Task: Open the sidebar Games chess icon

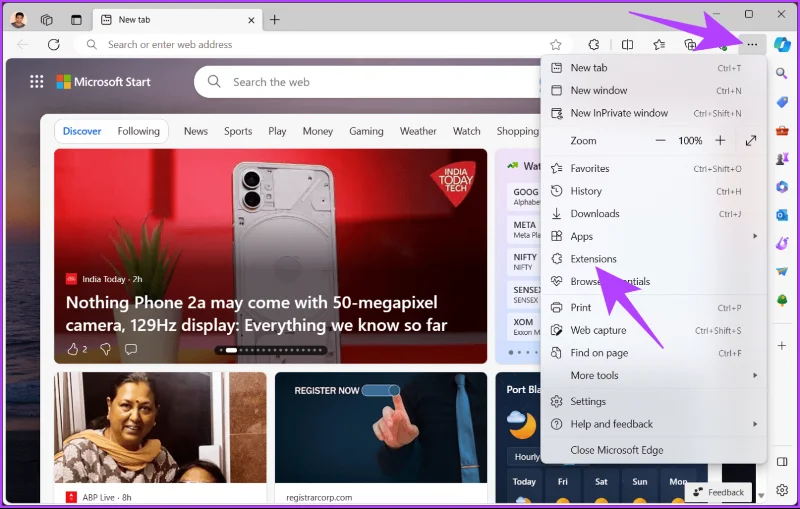Action: tap(782, 159)
